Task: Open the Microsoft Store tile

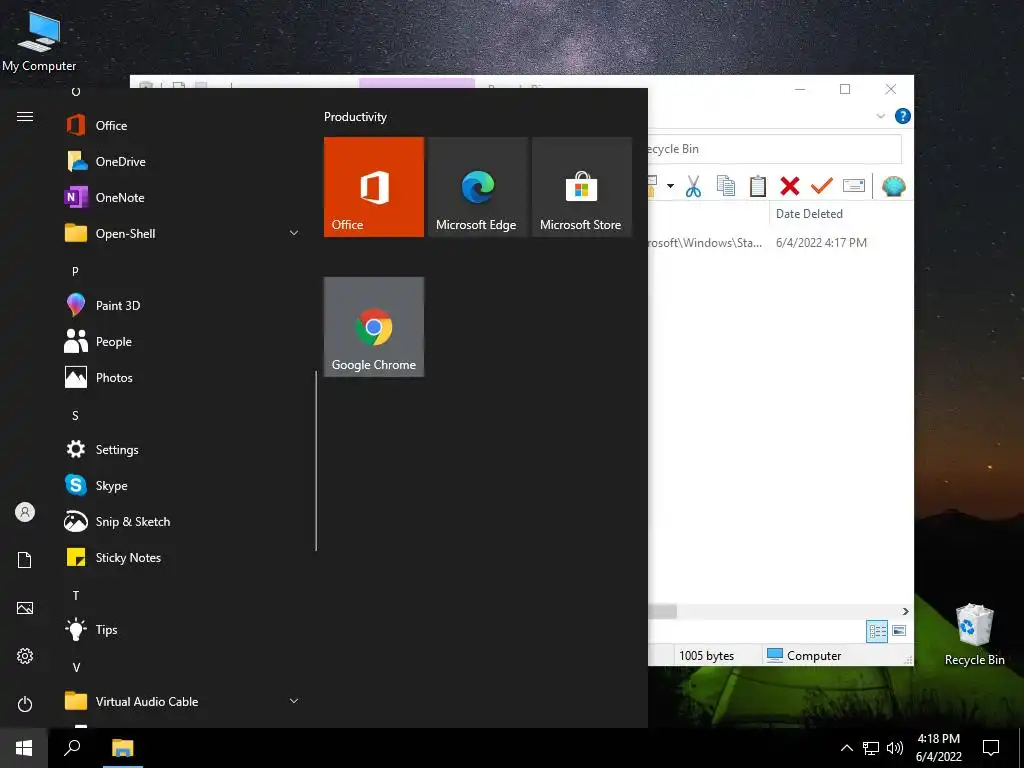Action: (x=581, y=187)
